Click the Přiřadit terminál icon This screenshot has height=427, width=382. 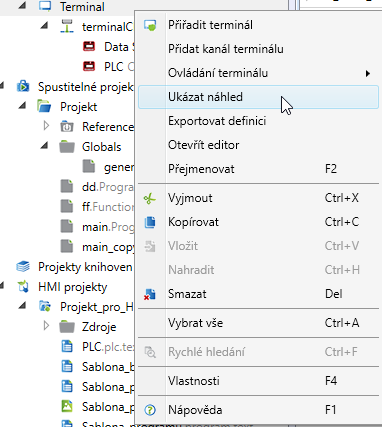(150, 25)
